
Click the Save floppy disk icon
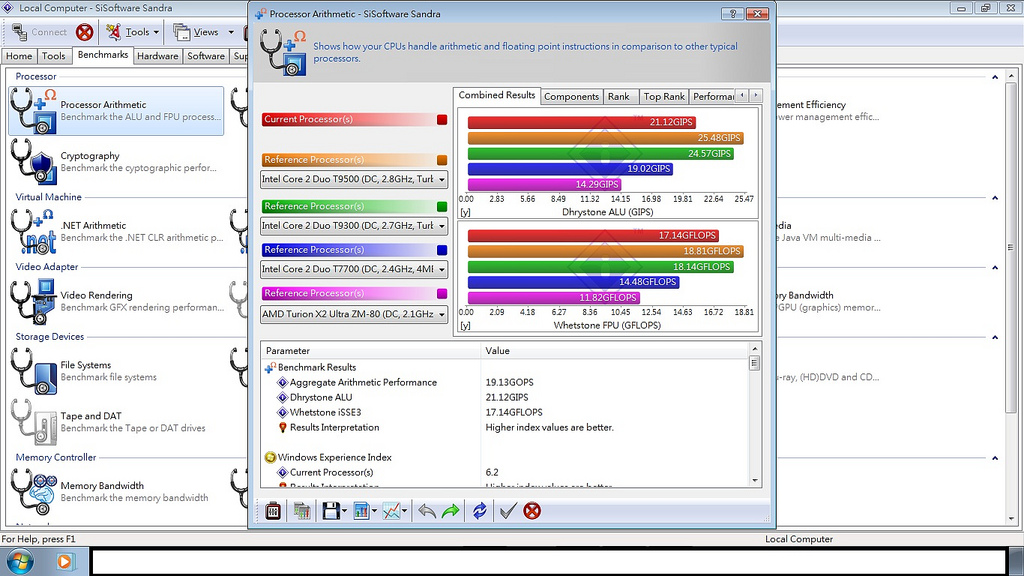pyautogui.click(x=330, y=511)
